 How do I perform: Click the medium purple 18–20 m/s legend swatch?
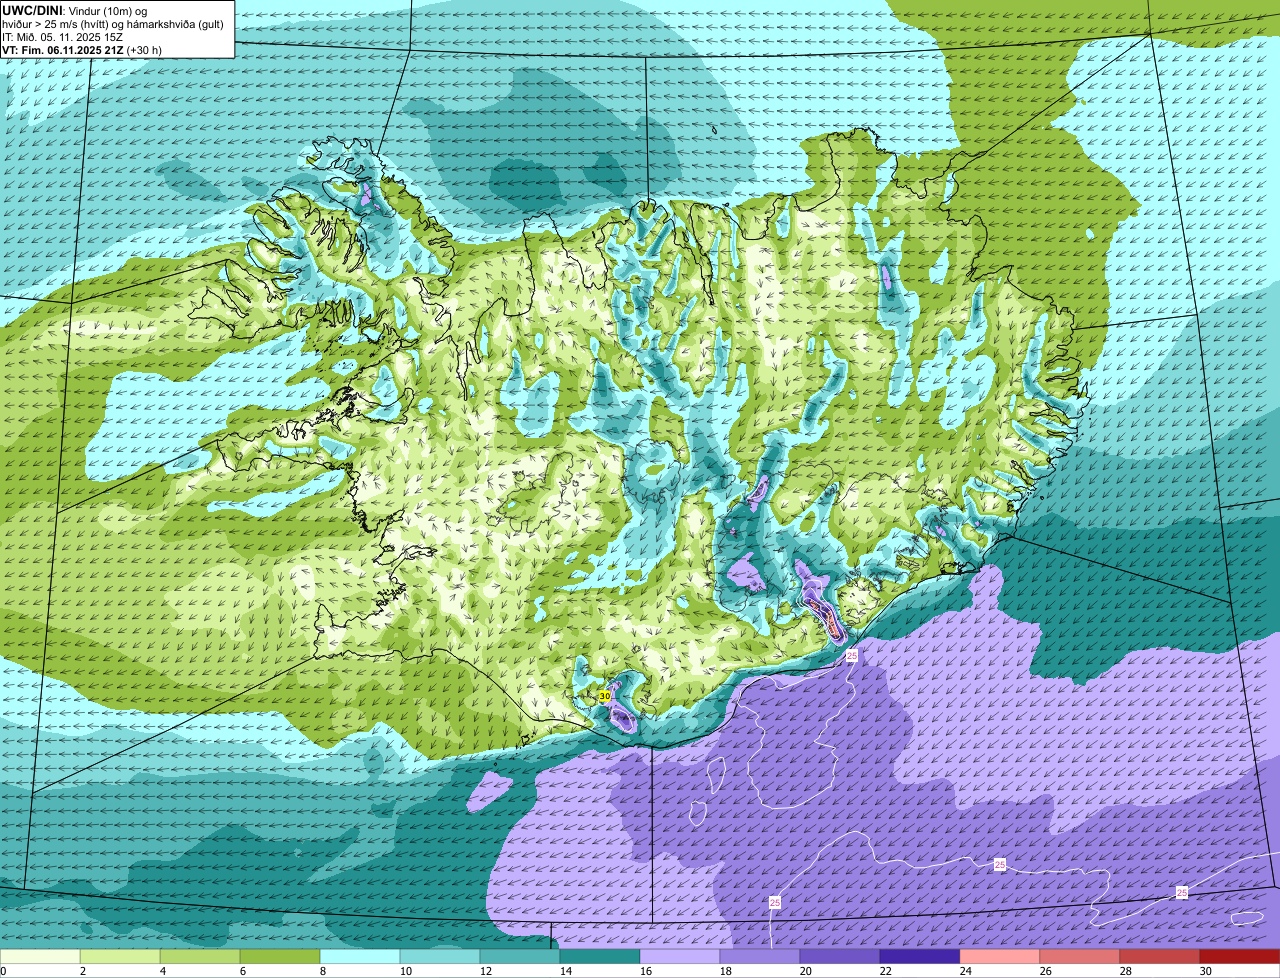pyautogui.click(x=760, y=957)
